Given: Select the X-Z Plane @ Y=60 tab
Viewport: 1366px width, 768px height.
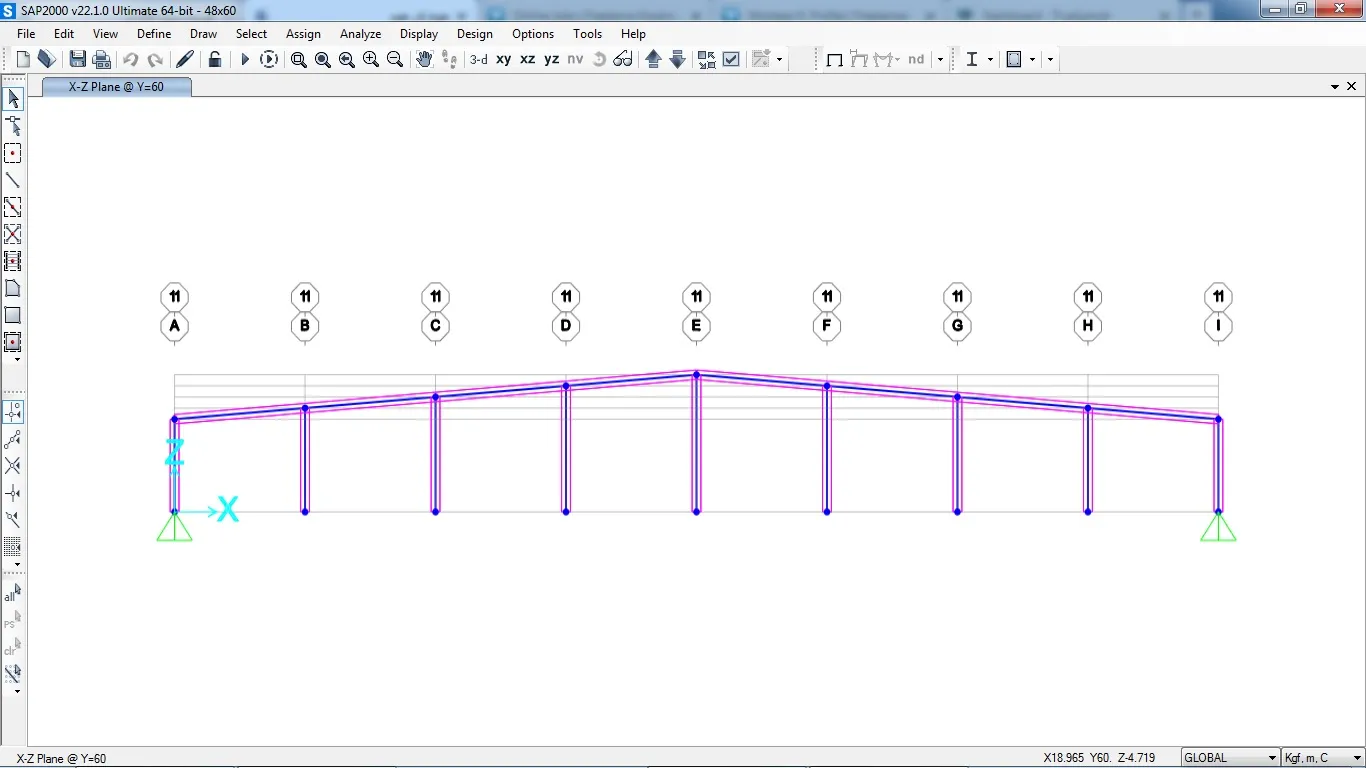Looking at the screenshot, I should (x=116, y=87).
